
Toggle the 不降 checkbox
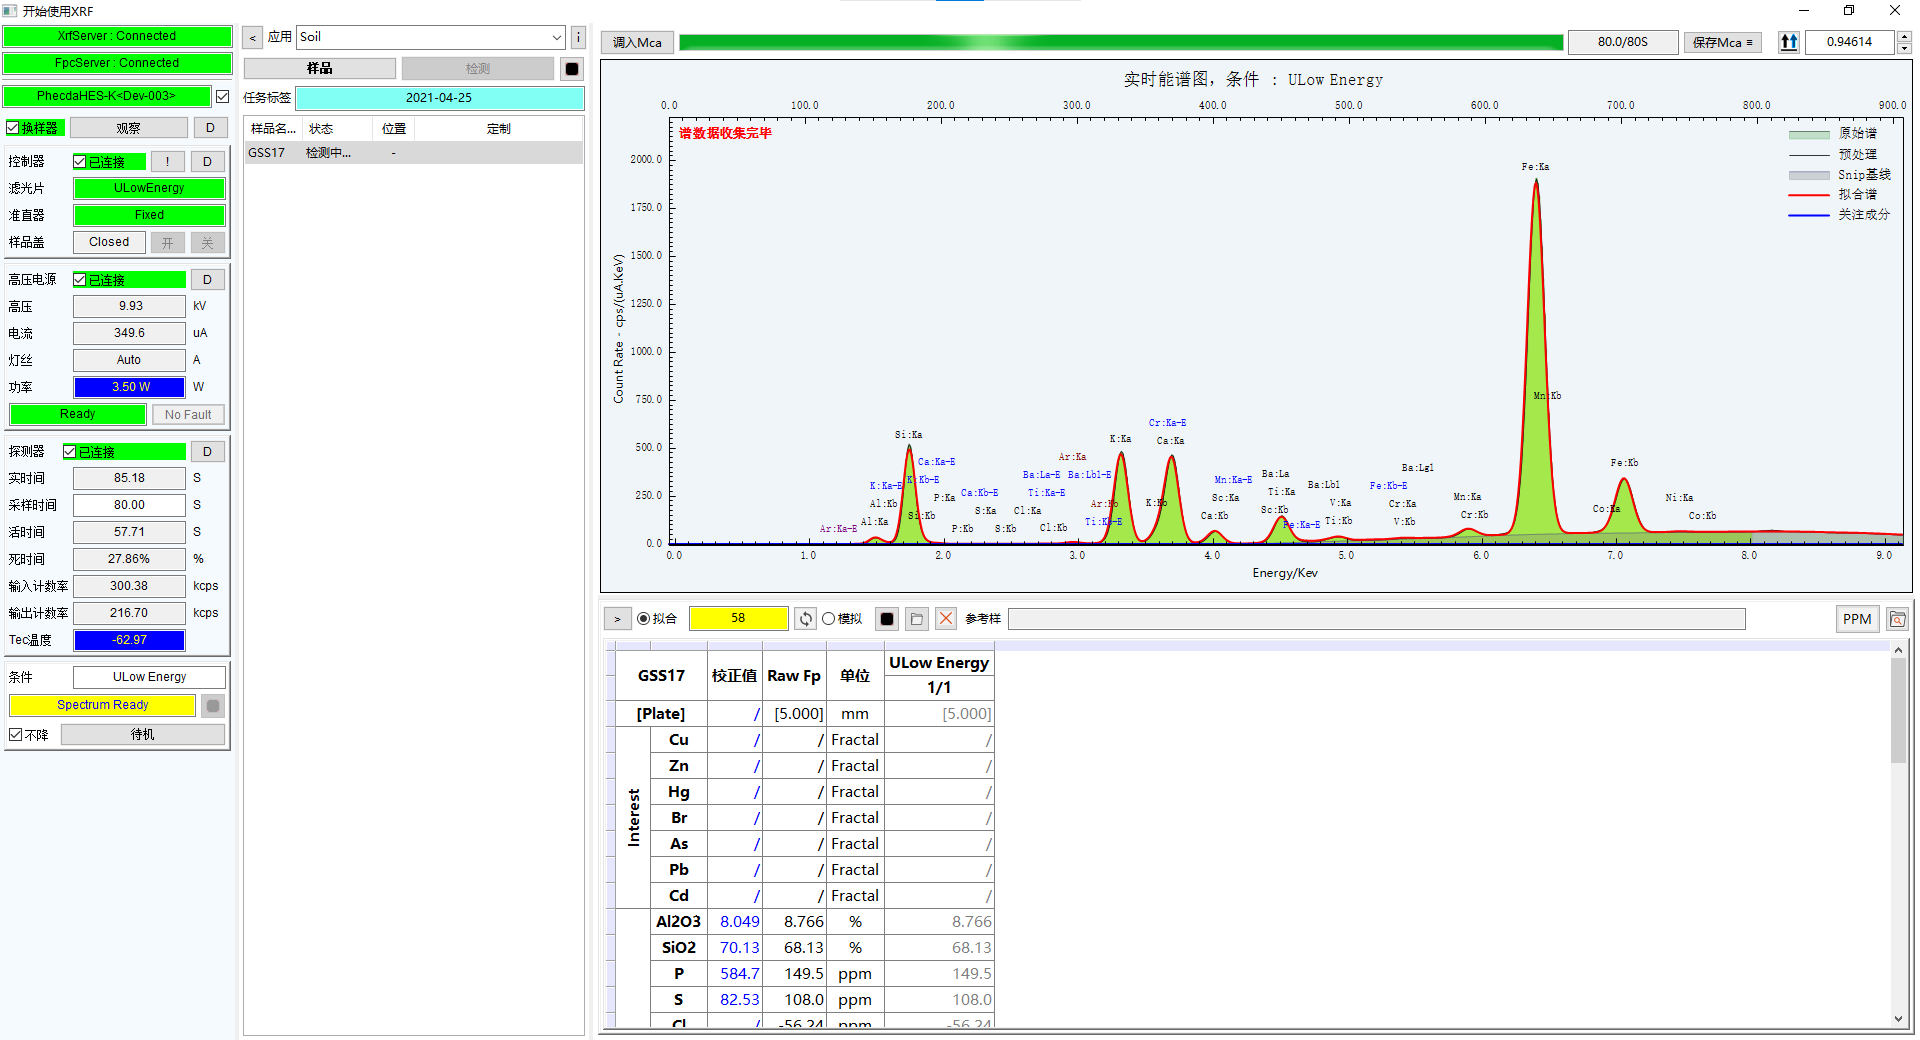16,735
